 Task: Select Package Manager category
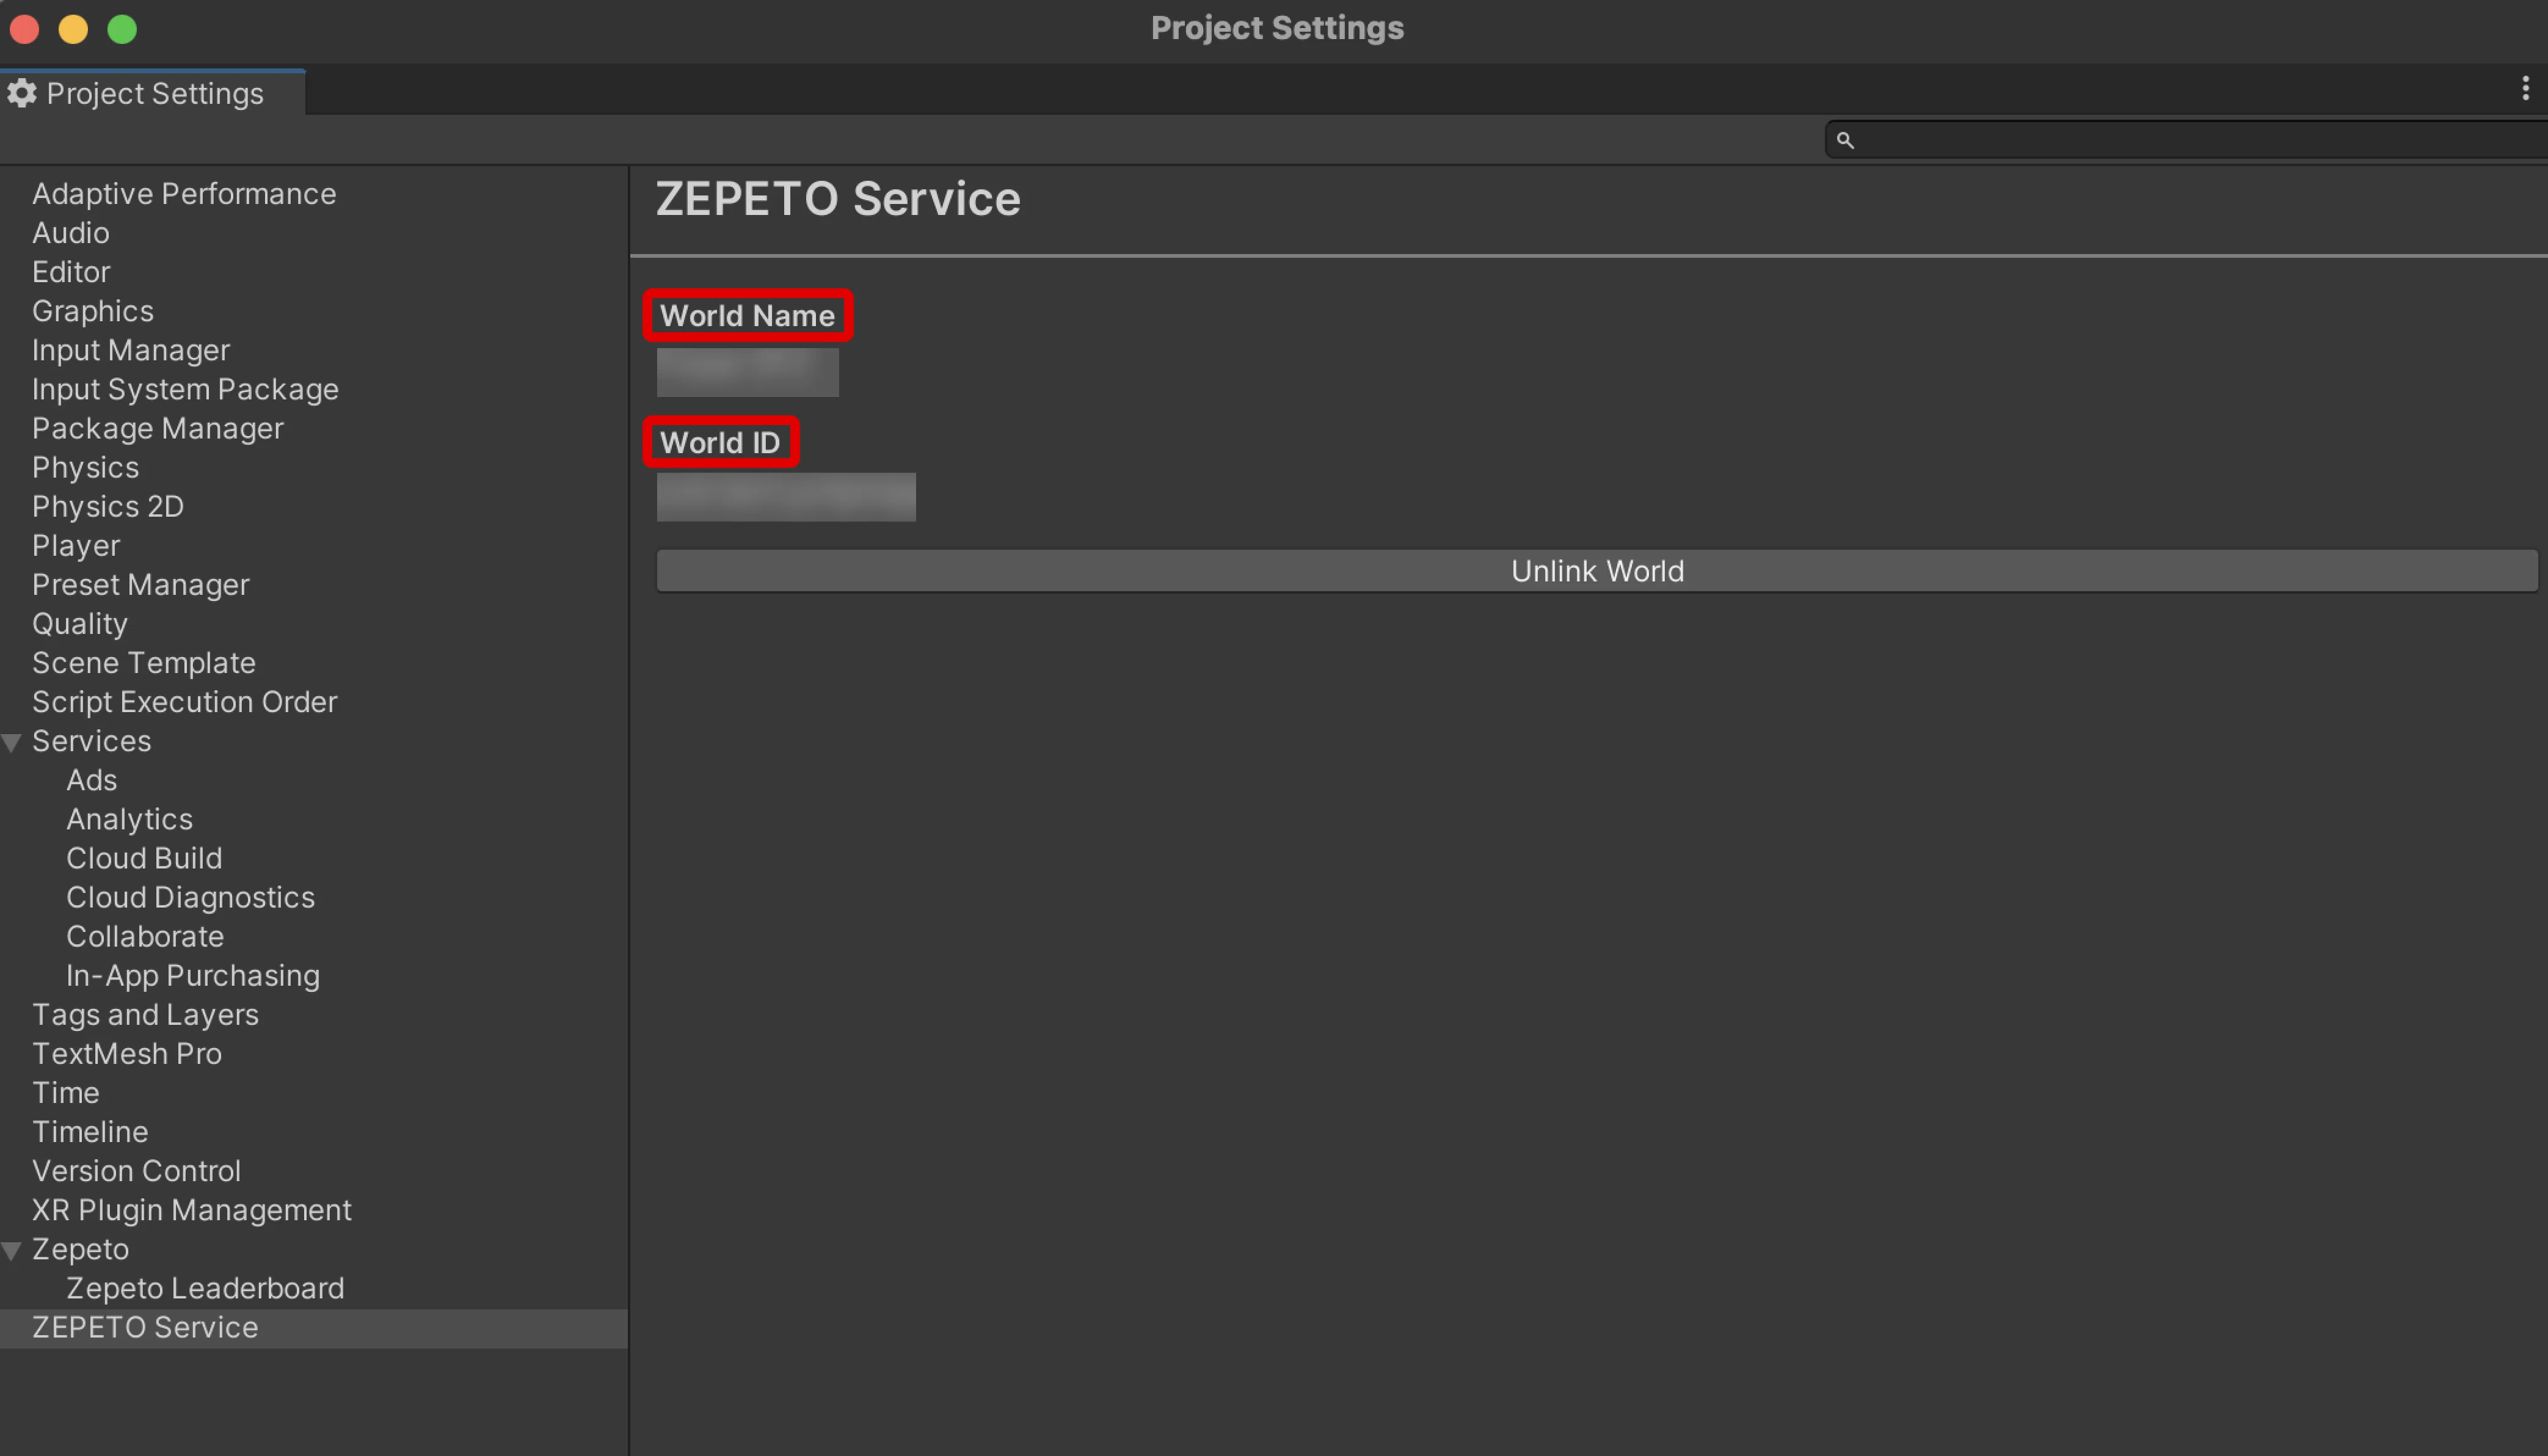[158, 428]
